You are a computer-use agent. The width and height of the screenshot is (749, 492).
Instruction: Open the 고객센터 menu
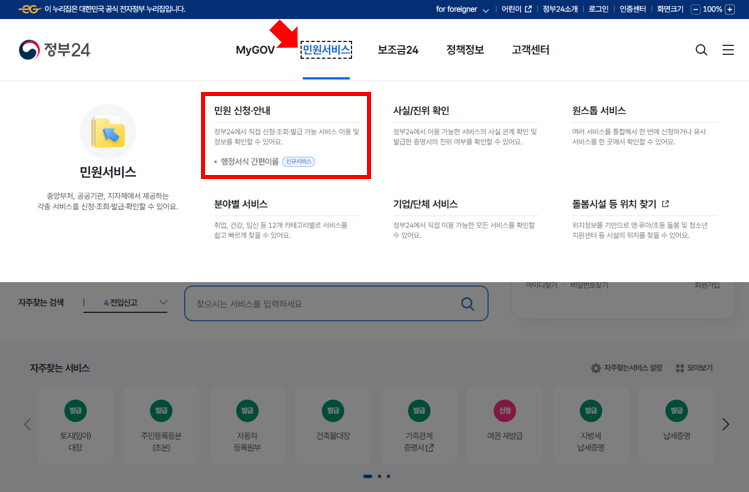[x=530, y=50]
